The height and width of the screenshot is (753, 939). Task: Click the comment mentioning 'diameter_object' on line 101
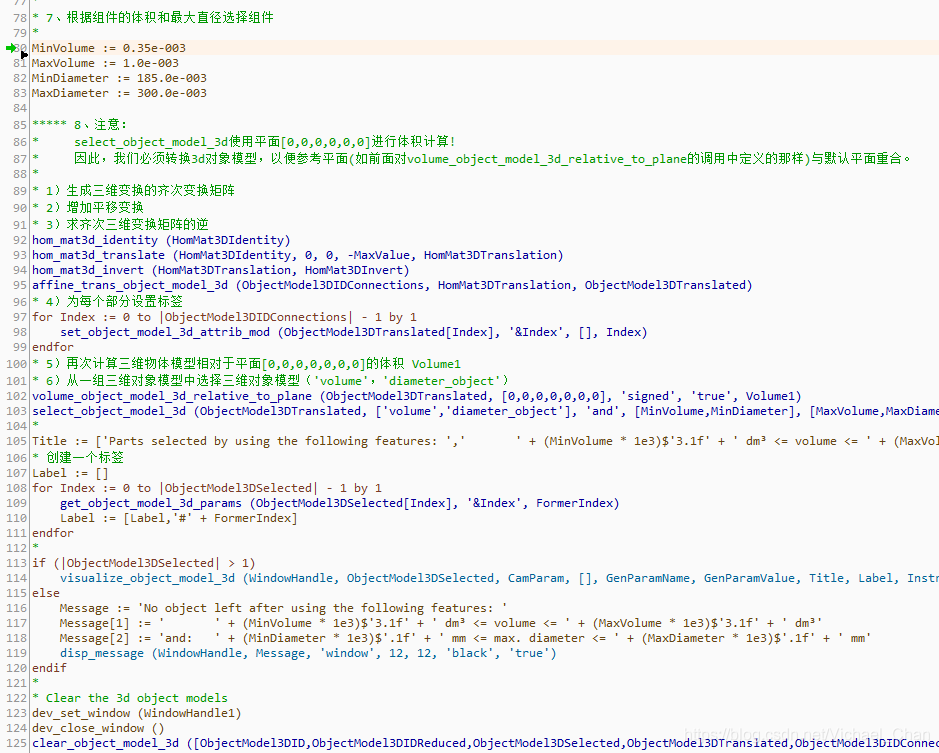[x=270, y=380]
